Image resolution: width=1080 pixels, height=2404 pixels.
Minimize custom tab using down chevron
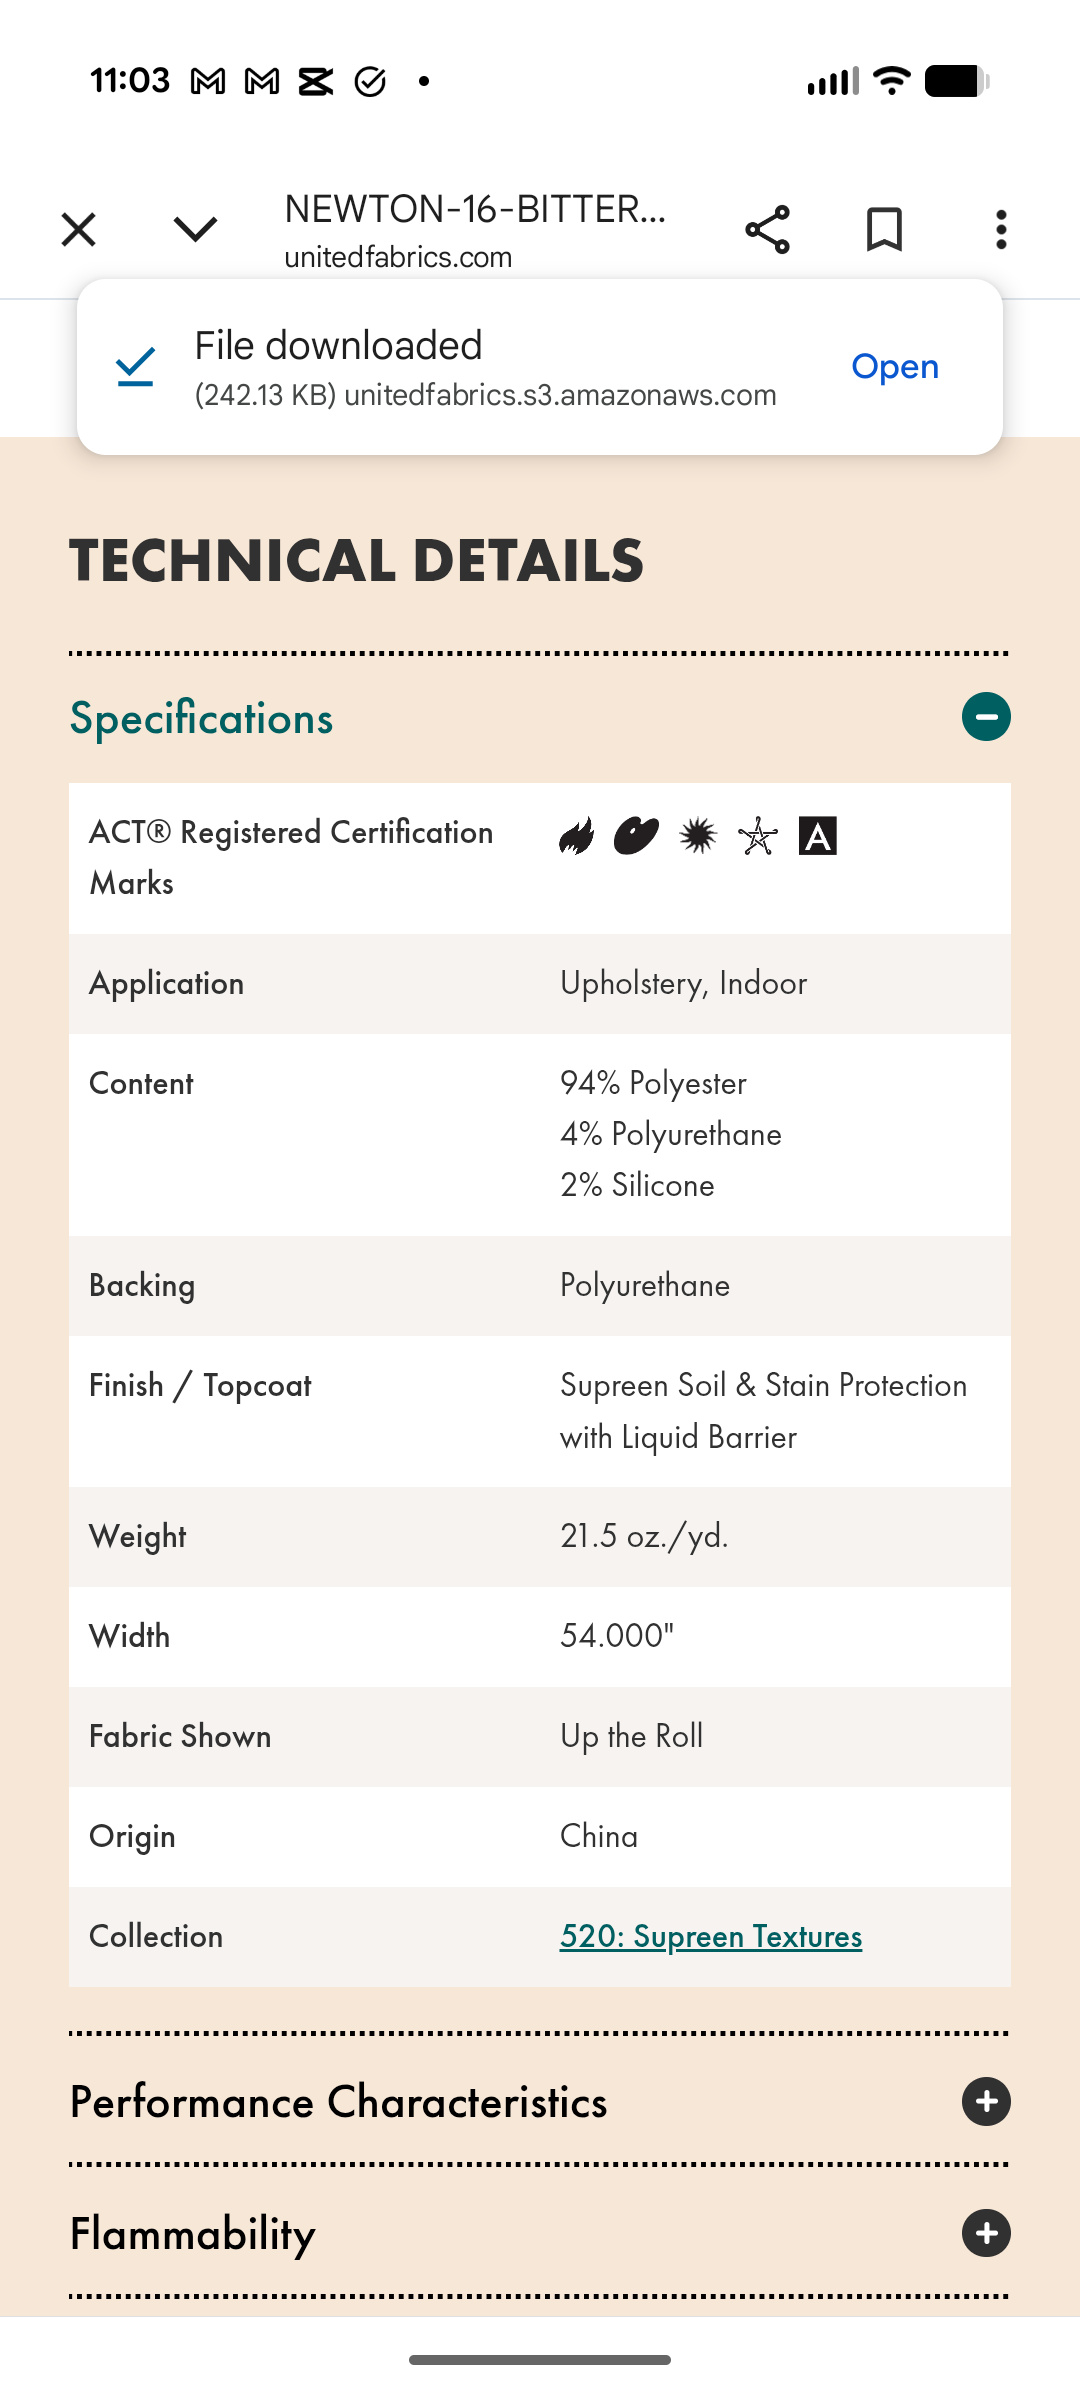[x=195, y=230]
